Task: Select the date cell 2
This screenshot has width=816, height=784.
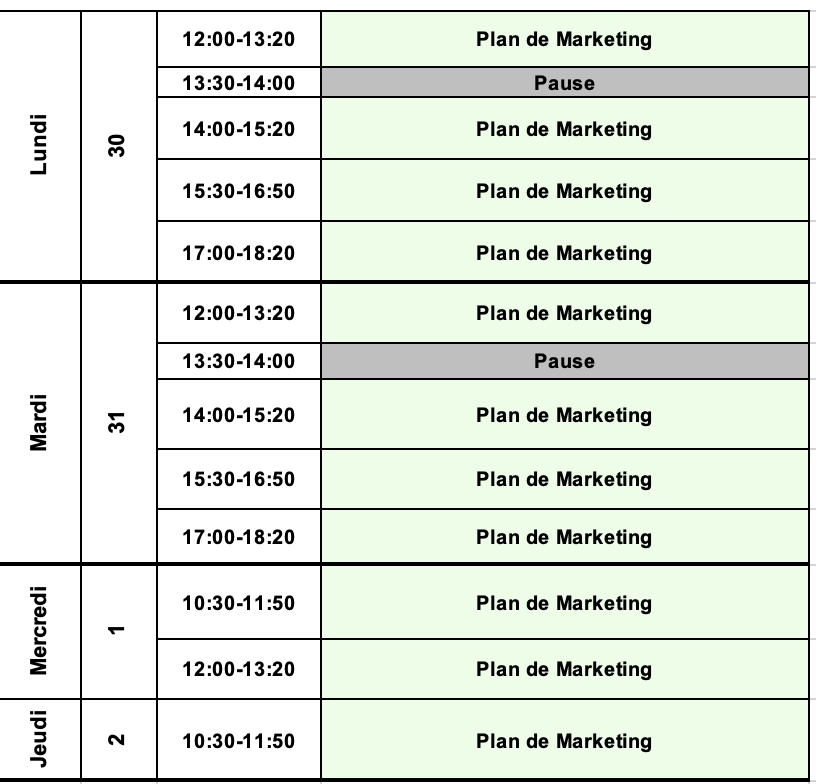Action: pos(119,739)
